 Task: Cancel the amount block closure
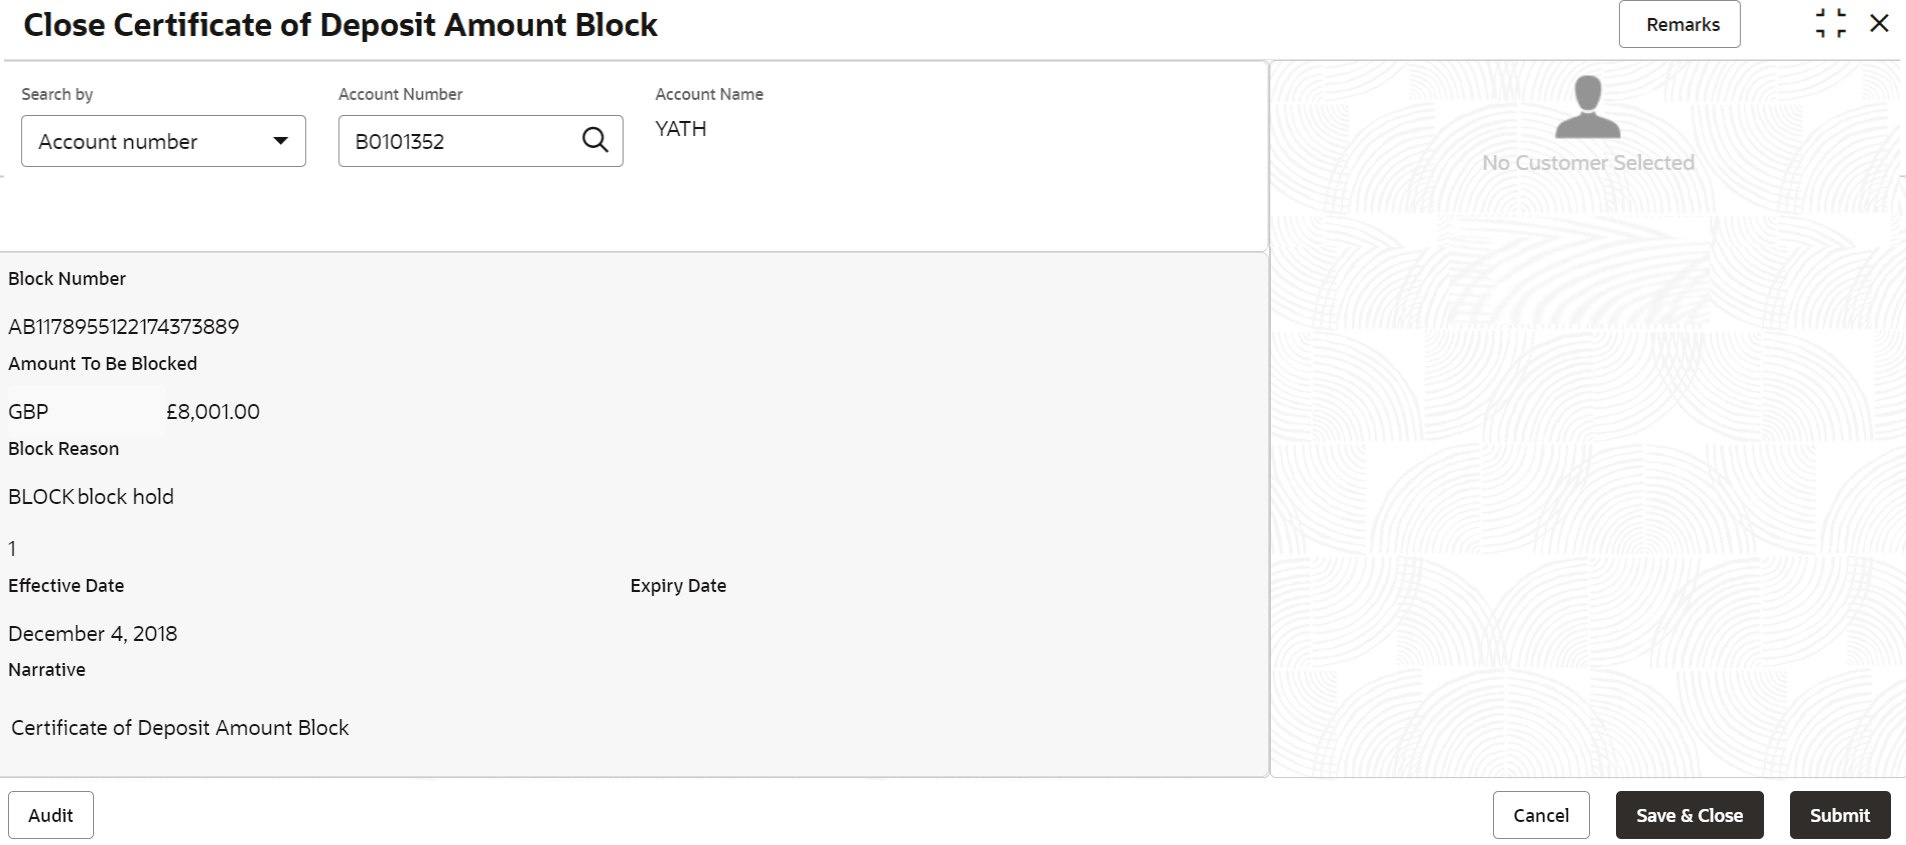click(1540, 815)
